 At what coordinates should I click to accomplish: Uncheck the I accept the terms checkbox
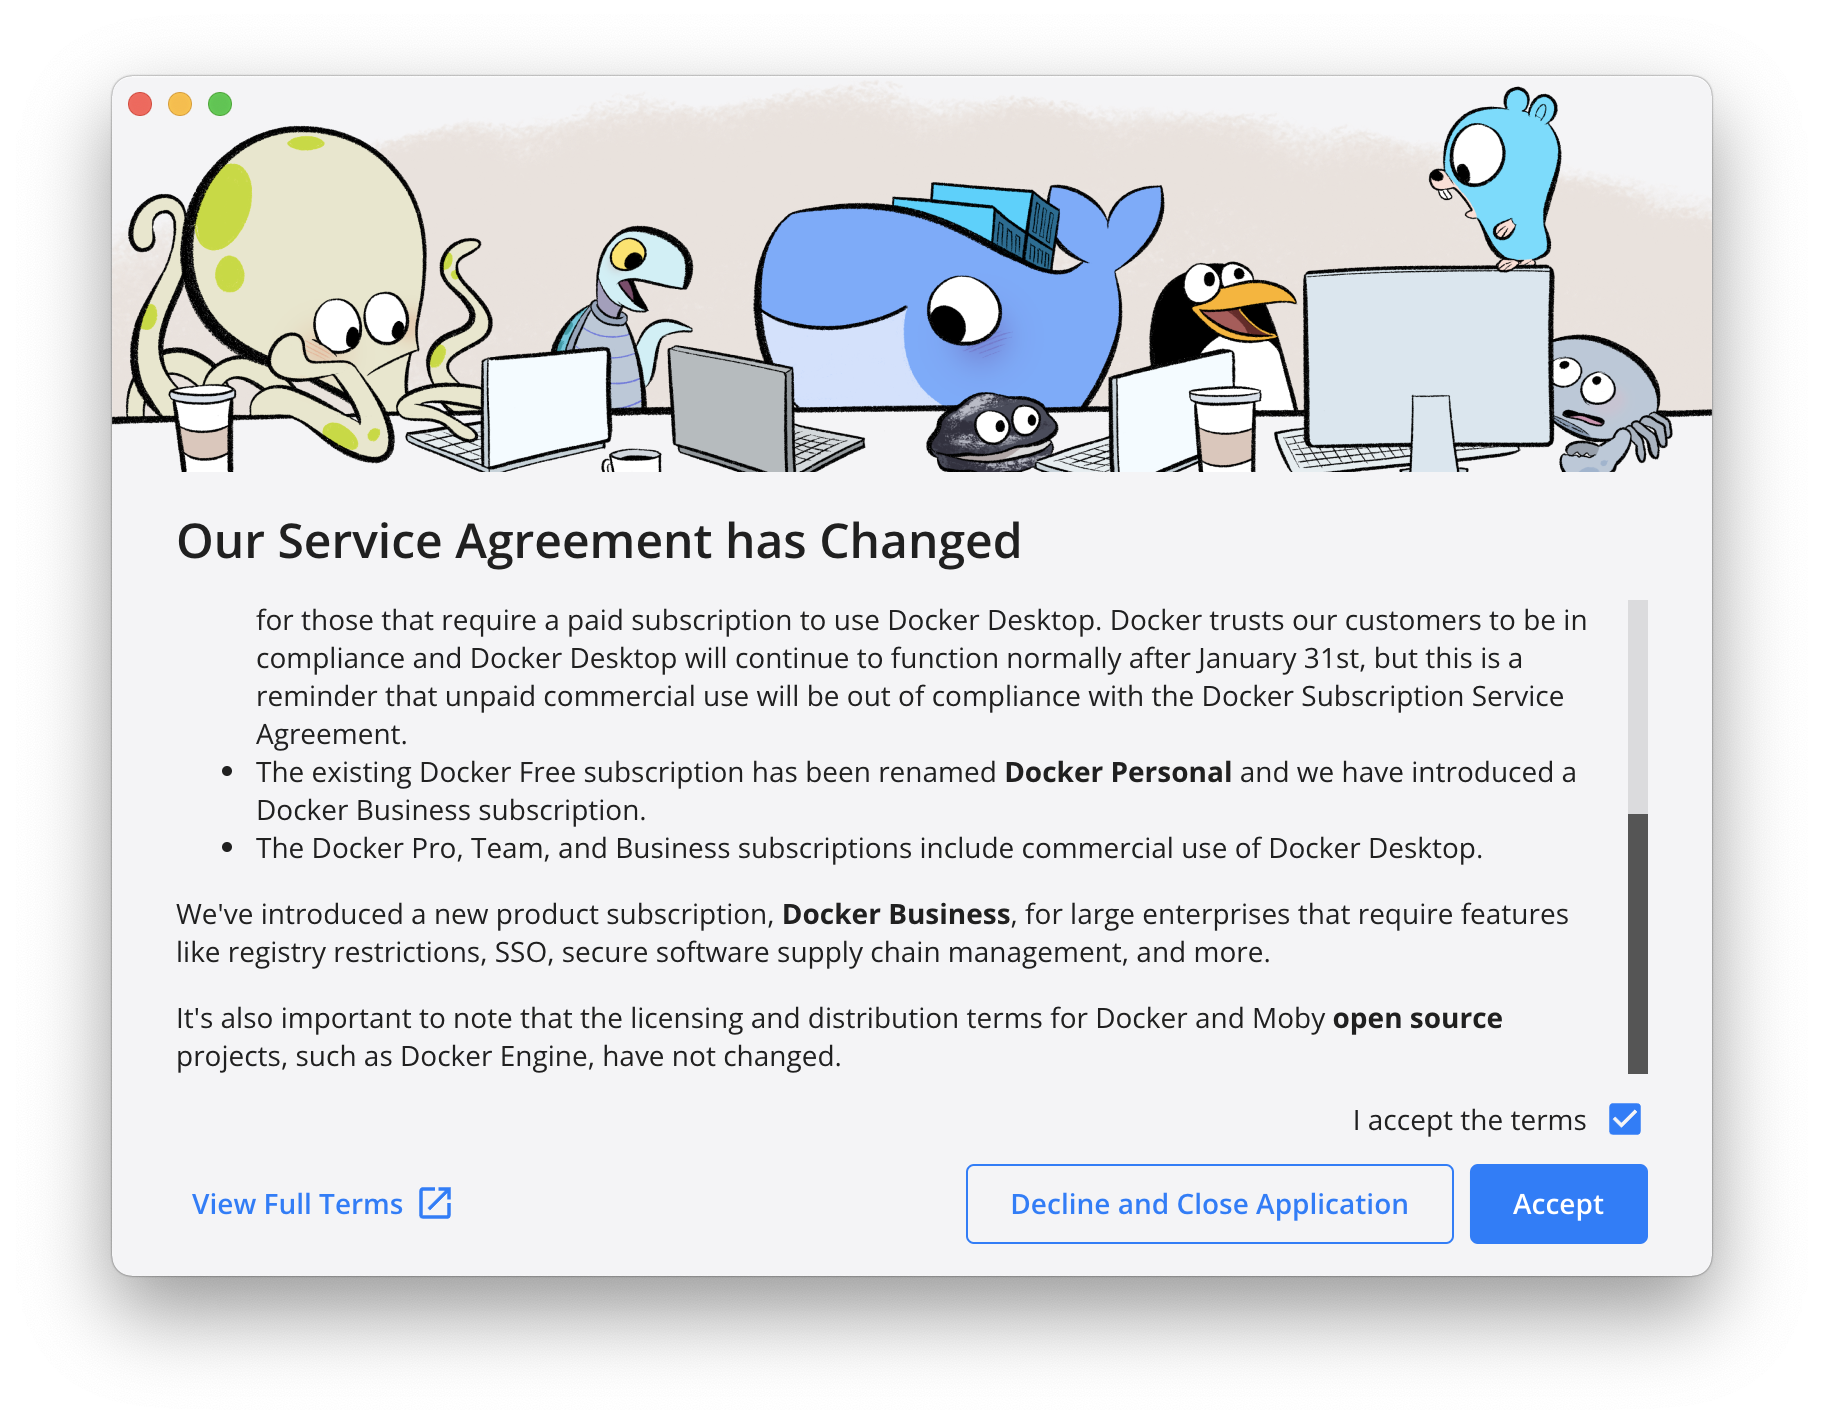tap(1625, 1119)
